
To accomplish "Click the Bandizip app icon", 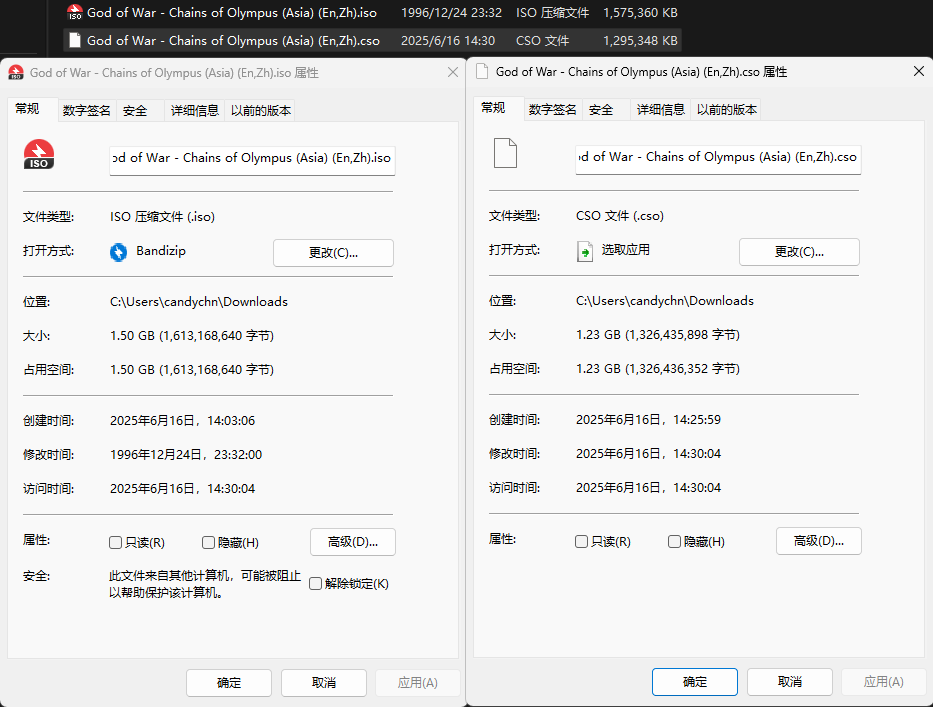I will pyautogui.click(x=118, y=252).
